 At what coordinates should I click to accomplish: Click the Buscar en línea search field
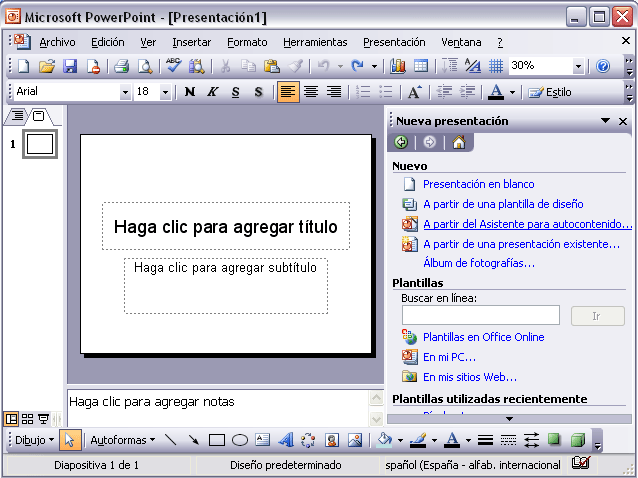click(480, 316)
